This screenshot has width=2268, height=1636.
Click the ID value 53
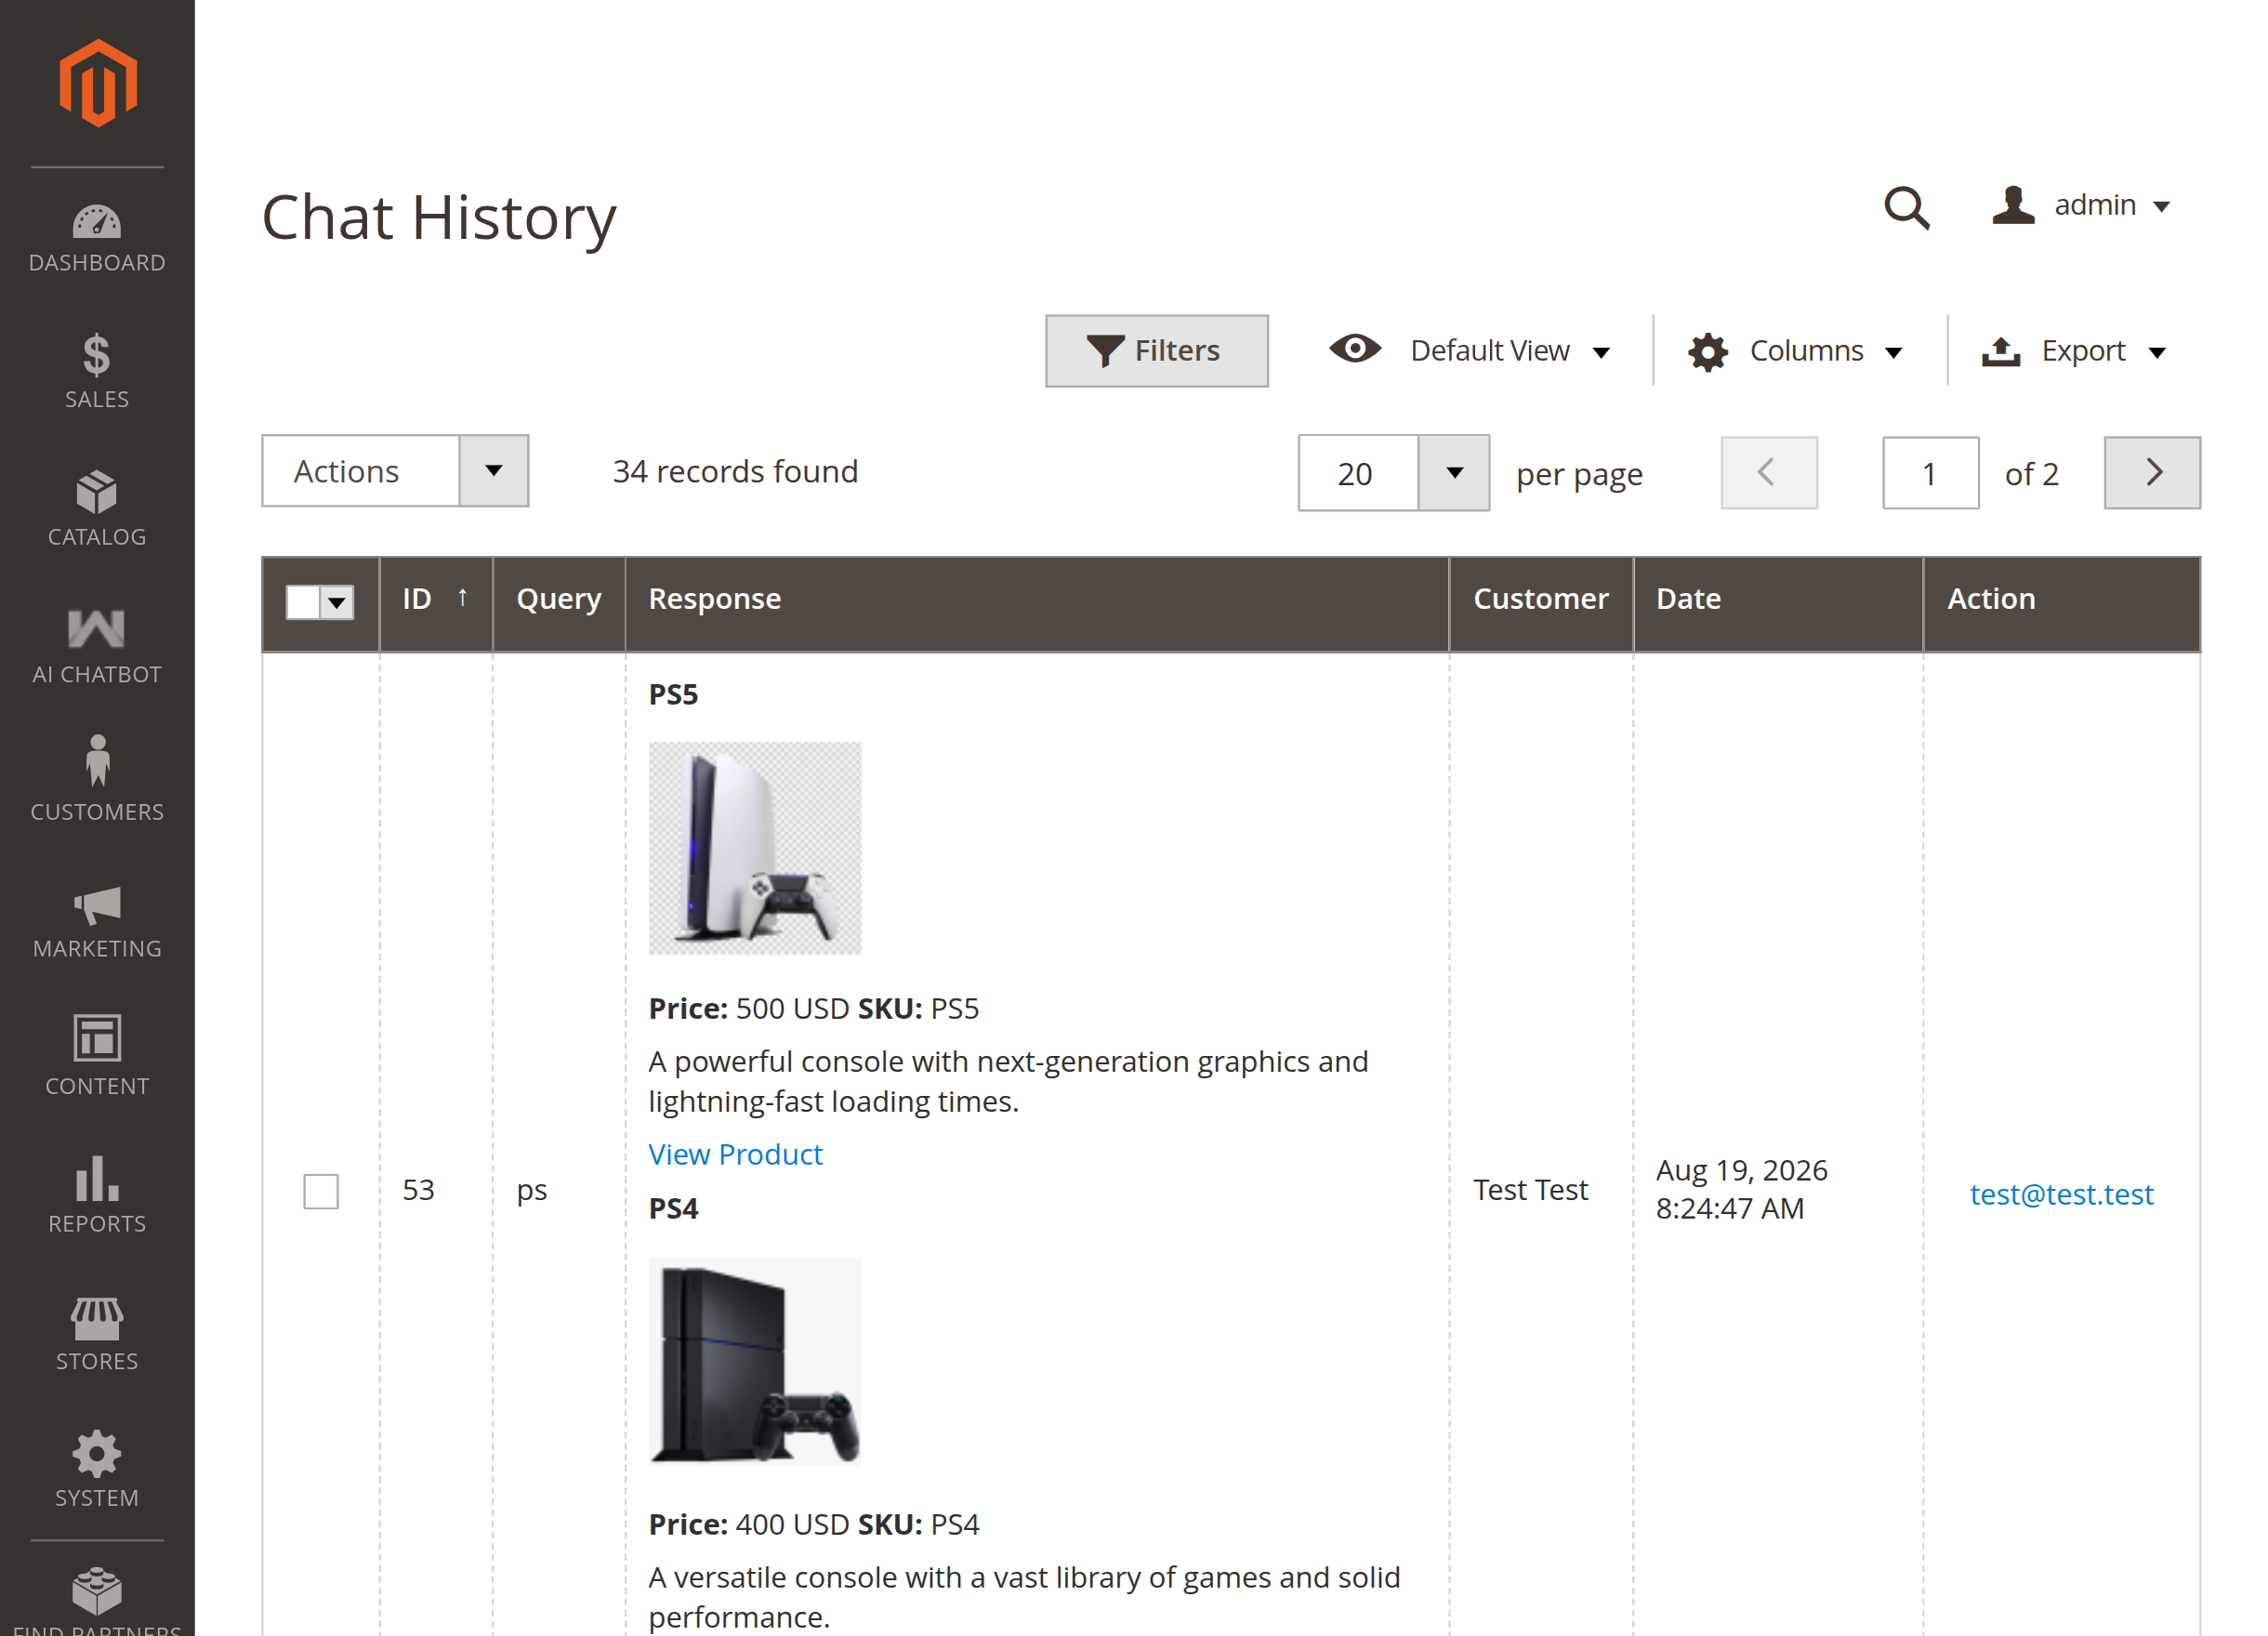point(418,1190)
